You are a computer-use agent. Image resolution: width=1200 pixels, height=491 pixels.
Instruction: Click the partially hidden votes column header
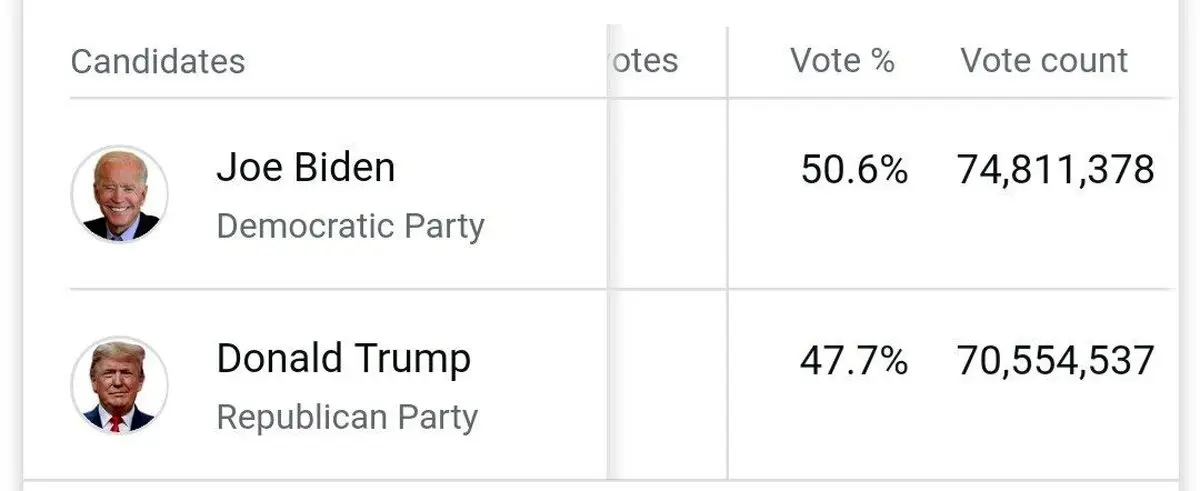(x=645, y=60)
